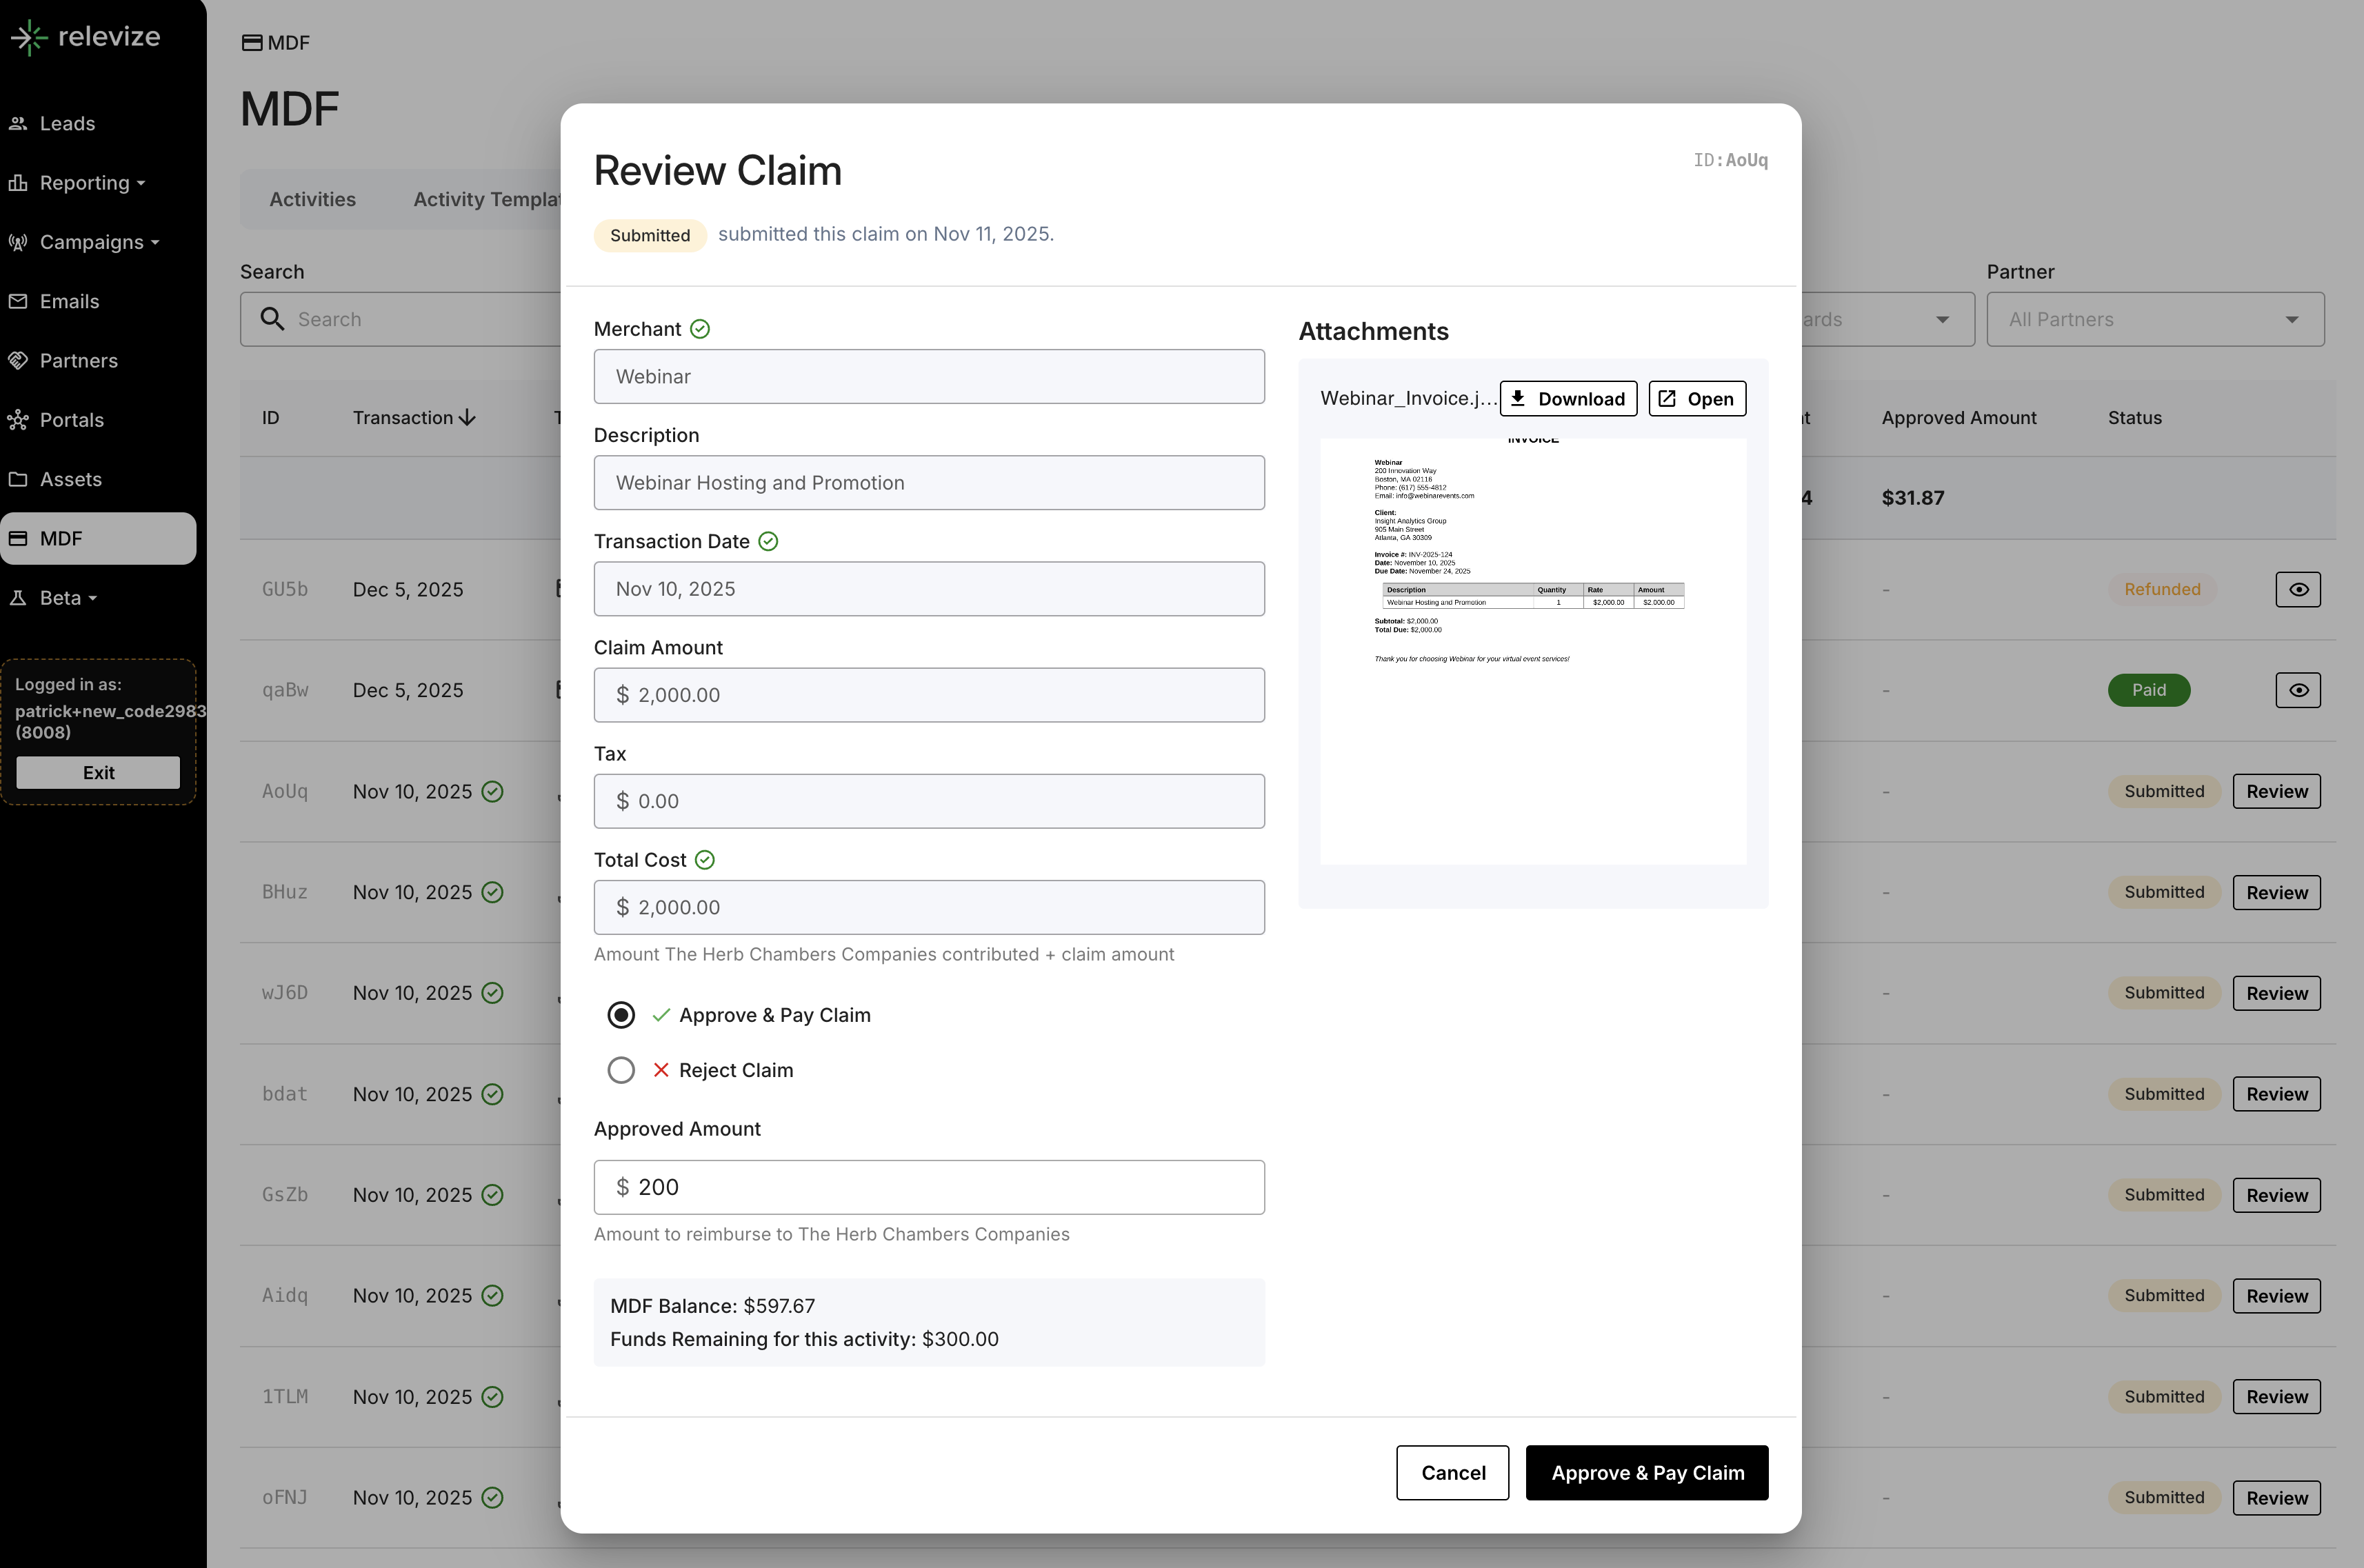Expand the Reporting sidebar menu

(85, 183)
